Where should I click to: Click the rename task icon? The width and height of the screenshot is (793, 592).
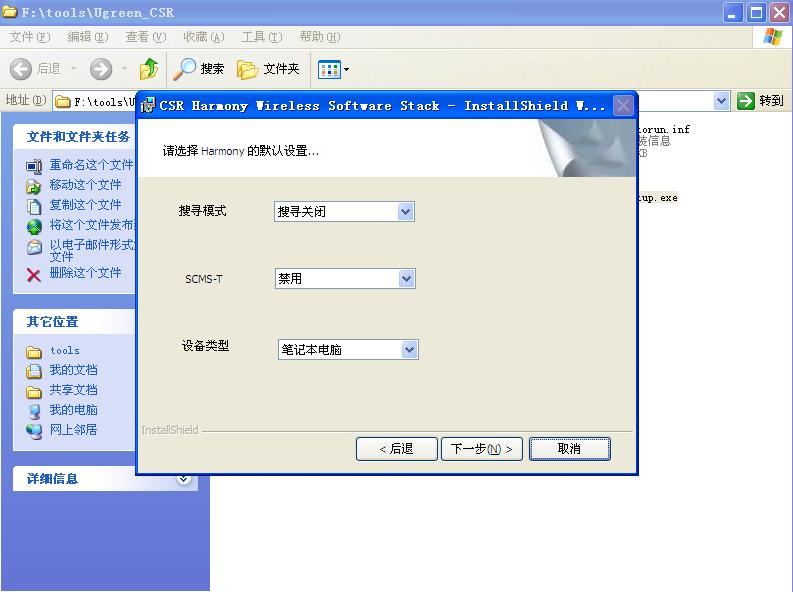(34, 166)
